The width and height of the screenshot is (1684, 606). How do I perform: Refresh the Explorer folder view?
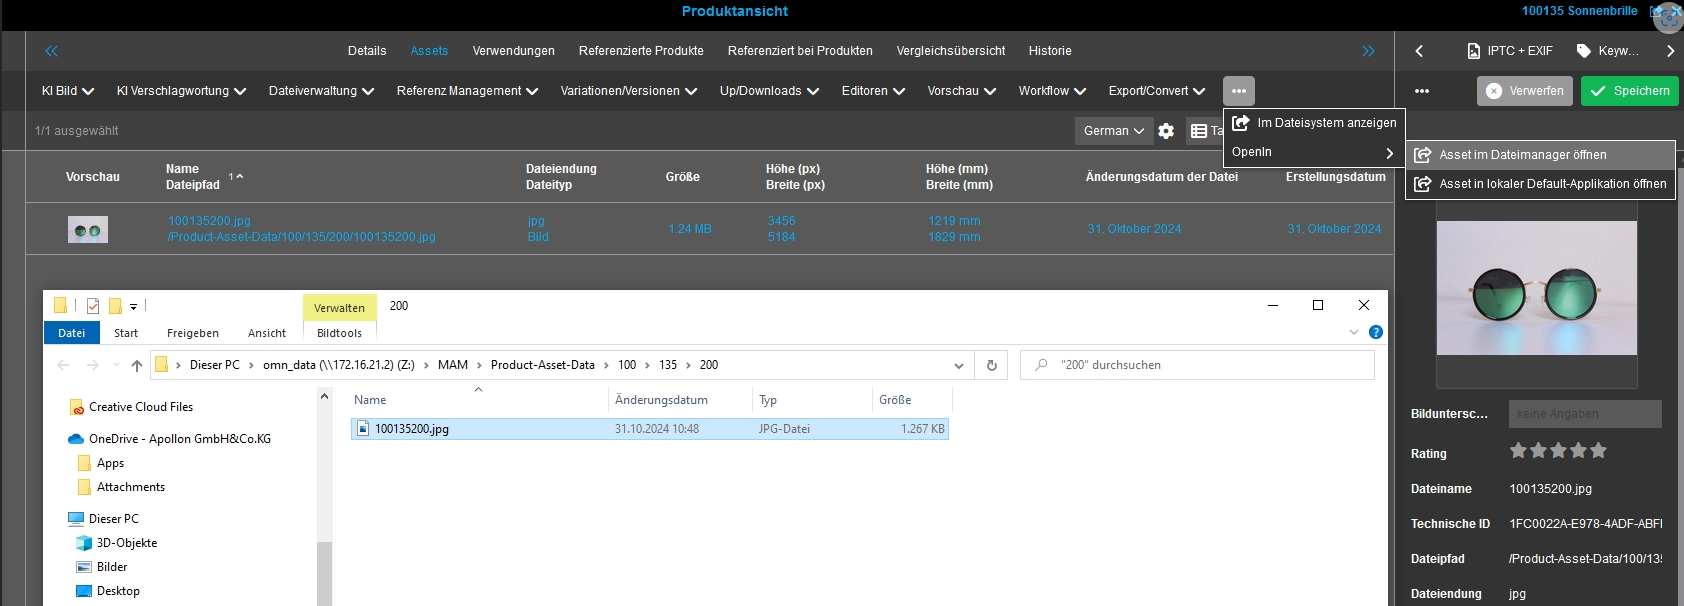[992, 365]
